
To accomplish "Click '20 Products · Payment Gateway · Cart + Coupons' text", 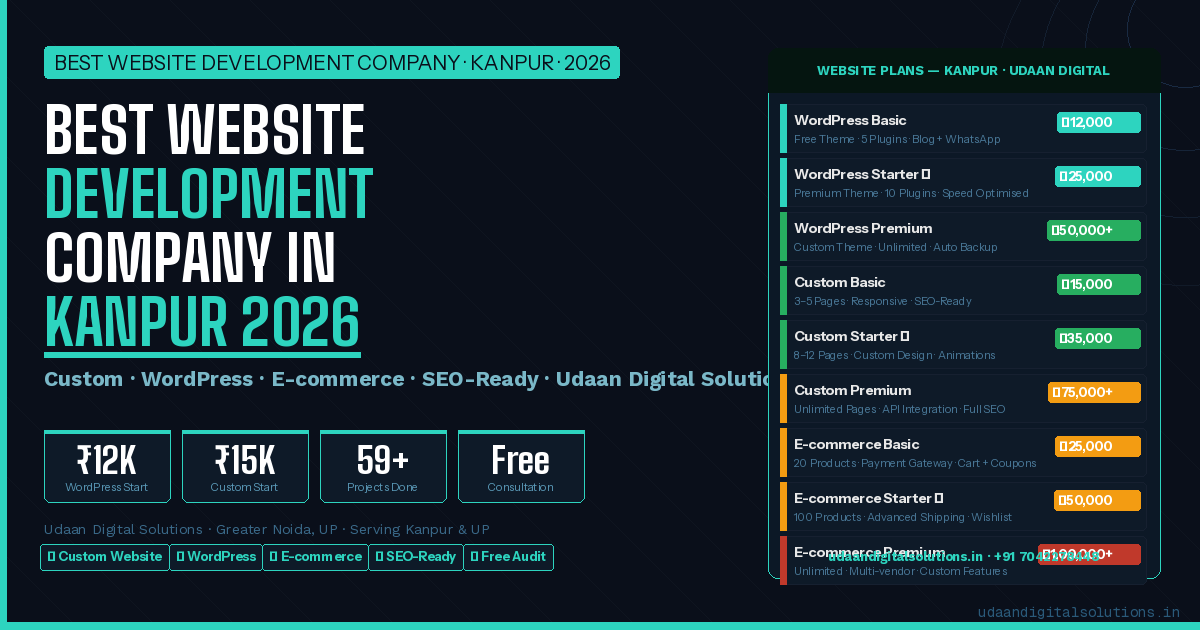I will [915, 464].
